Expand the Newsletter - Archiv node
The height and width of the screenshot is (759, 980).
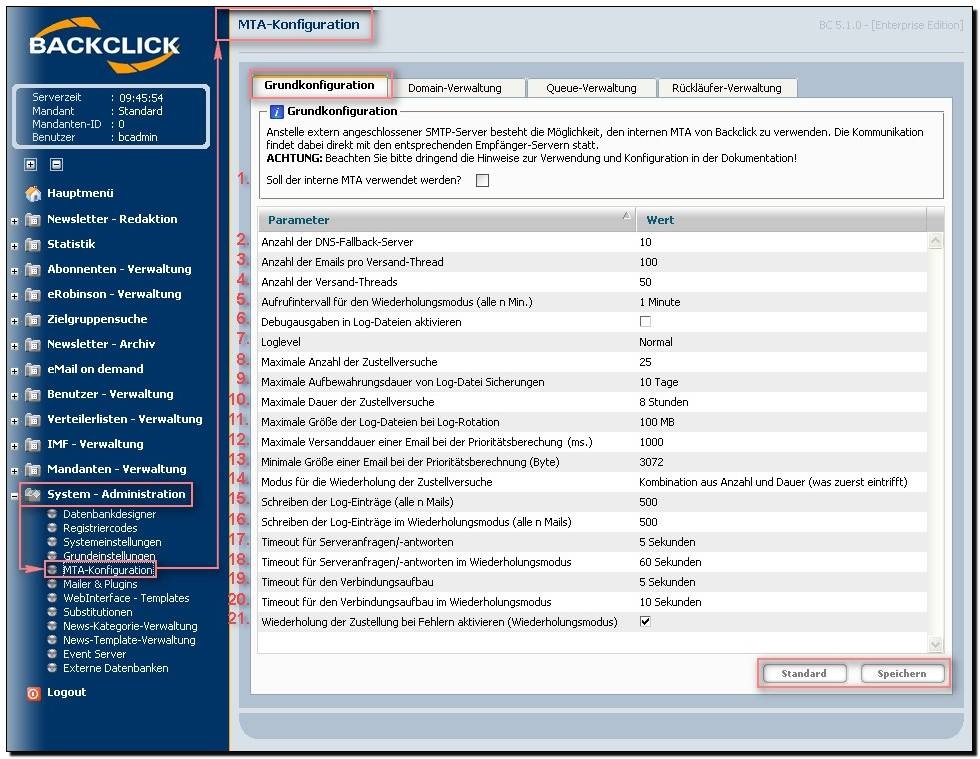tap(14, 346)
